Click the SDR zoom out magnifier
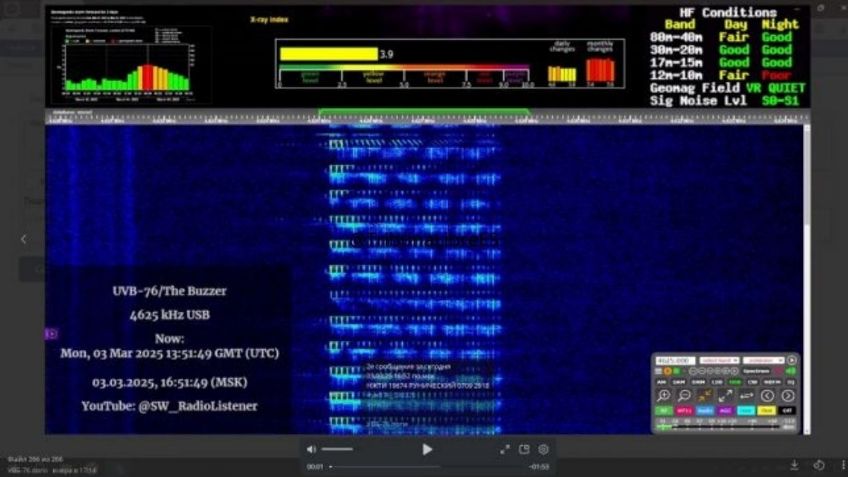This screenshot has height=477, width=848. coord(684,396)
